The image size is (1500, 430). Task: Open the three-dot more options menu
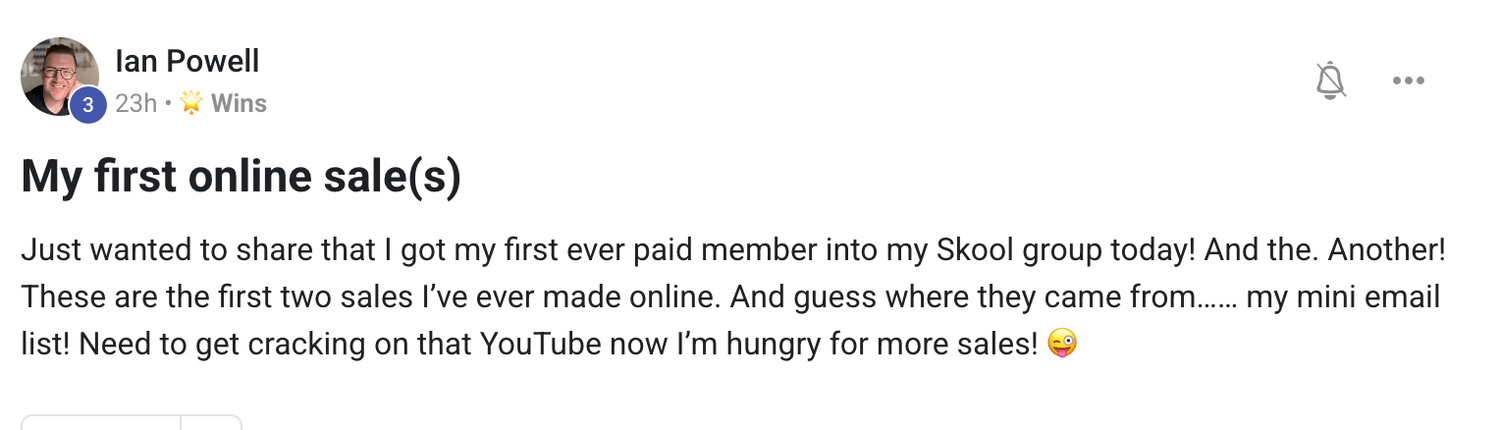pyautogui.click(x=1408, y=80)
